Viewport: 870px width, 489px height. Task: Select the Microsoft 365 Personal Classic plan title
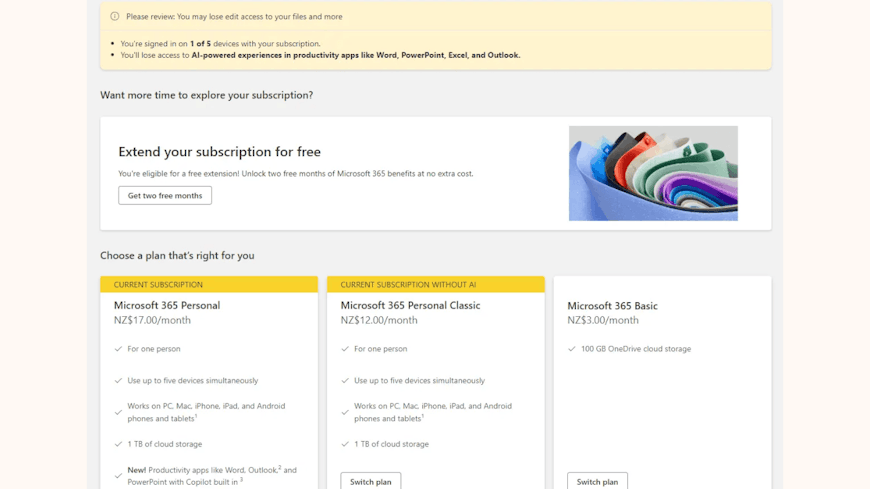411,305
